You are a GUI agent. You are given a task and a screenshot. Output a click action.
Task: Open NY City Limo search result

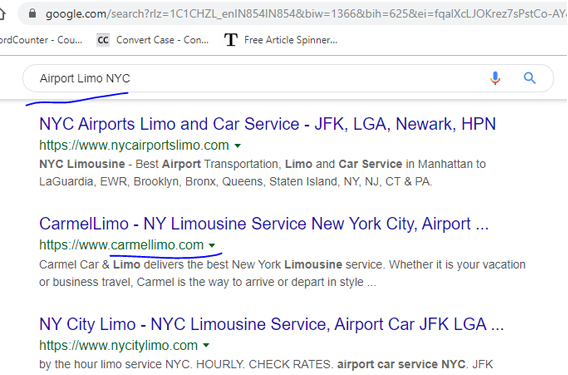click(271, 324)
